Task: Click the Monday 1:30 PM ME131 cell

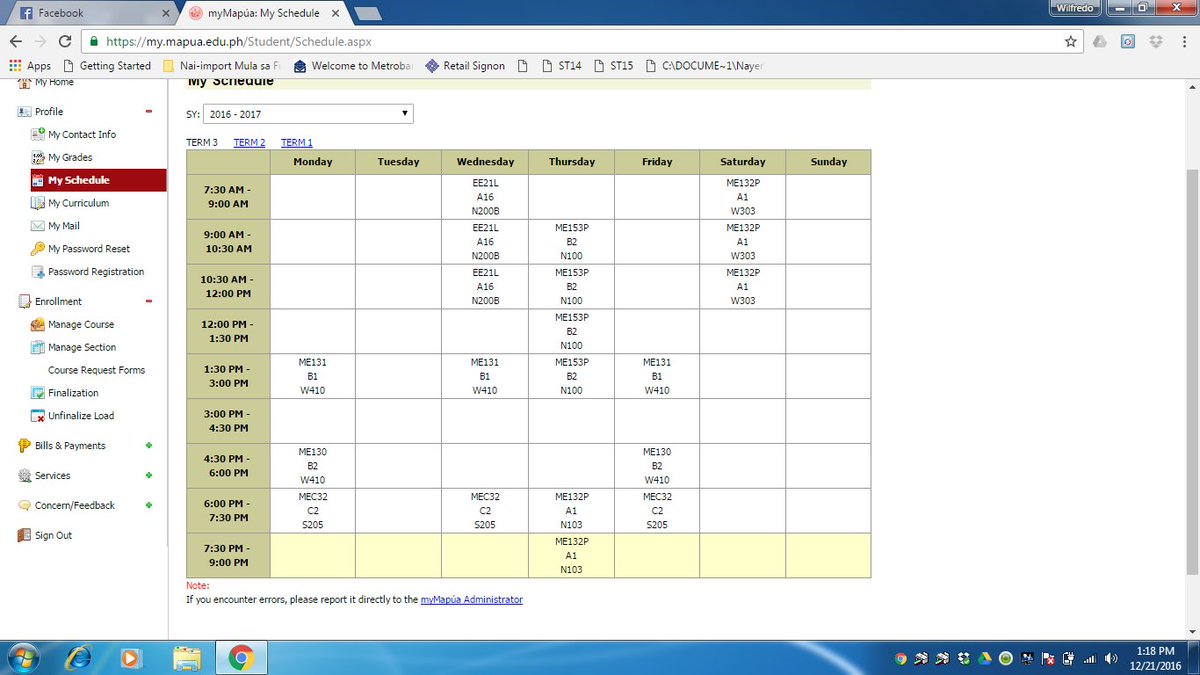Action: (313, 376)
